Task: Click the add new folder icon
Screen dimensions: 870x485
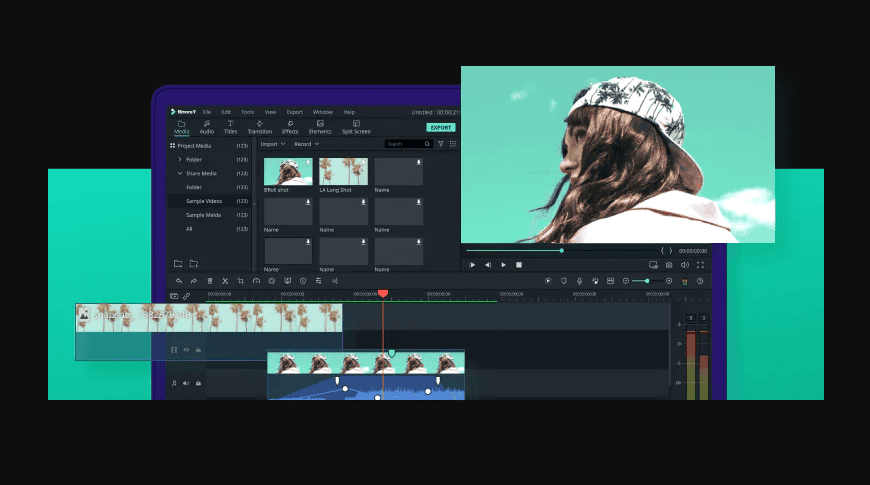Action: click(x=194, y=264)
